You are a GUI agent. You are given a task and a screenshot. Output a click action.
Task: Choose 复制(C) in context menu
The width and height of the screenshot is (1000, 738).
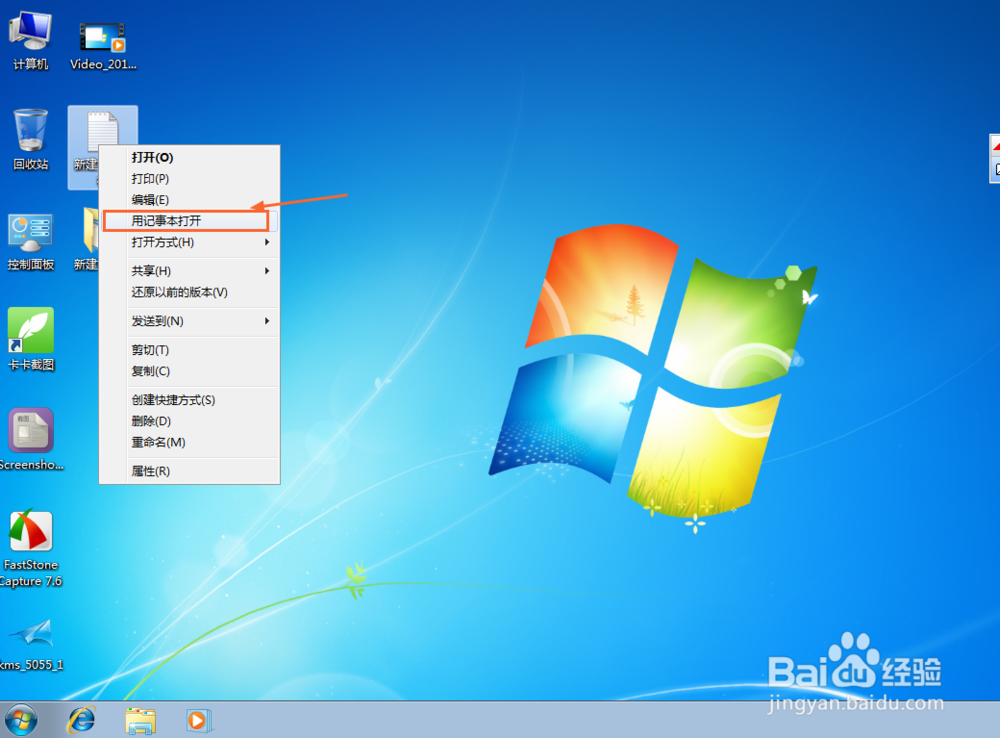coord(190,371)
